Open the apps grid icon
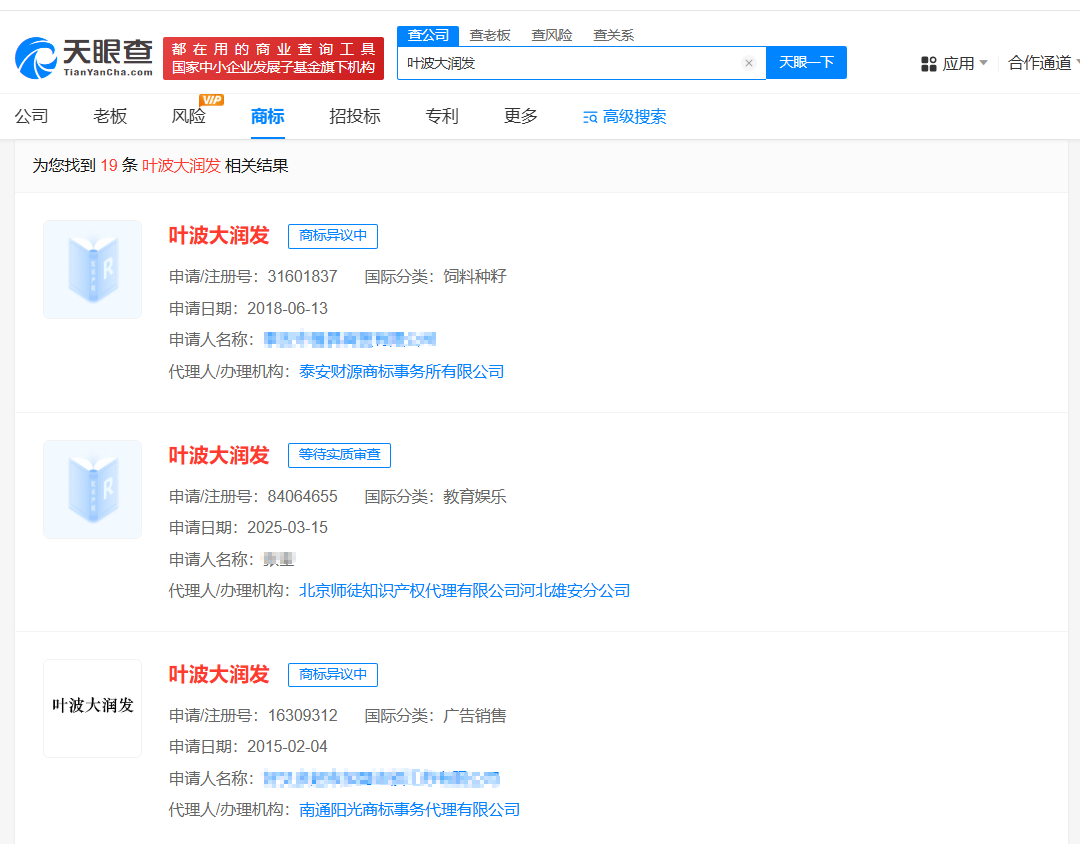The image size is (1080, 844). pos(928,64)
